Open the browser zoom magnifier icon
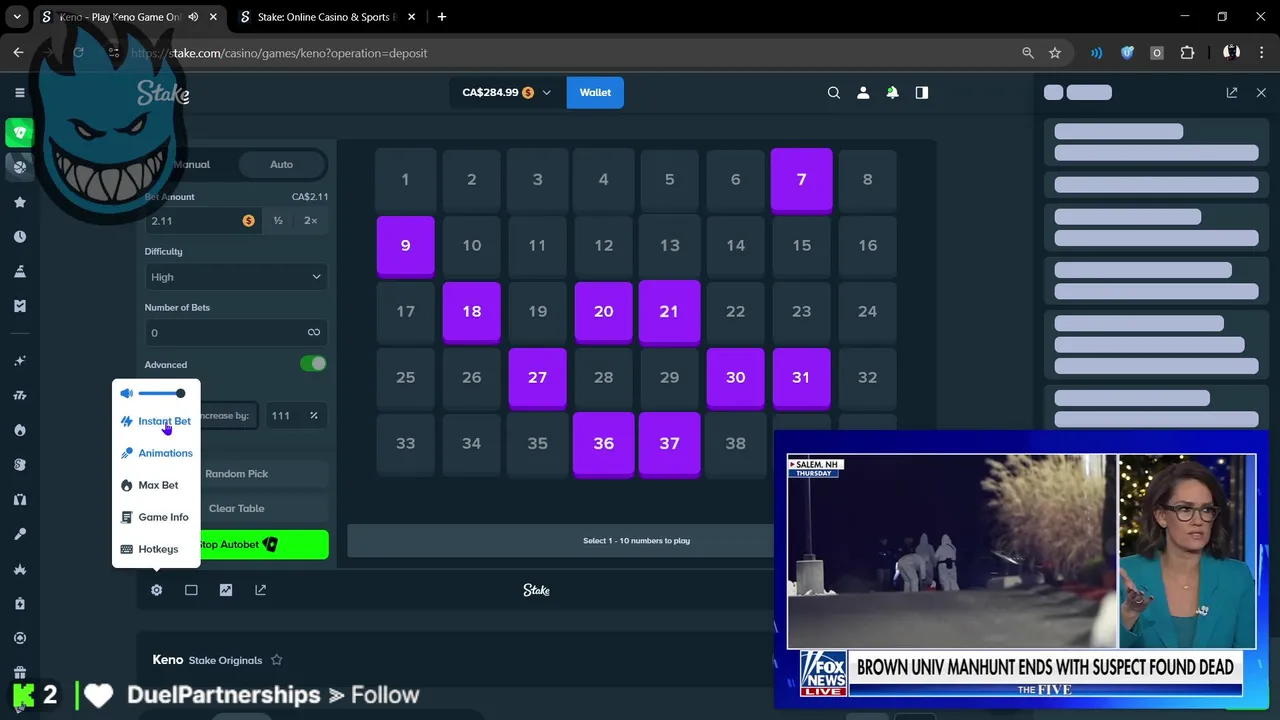 tap(1028, 53)
